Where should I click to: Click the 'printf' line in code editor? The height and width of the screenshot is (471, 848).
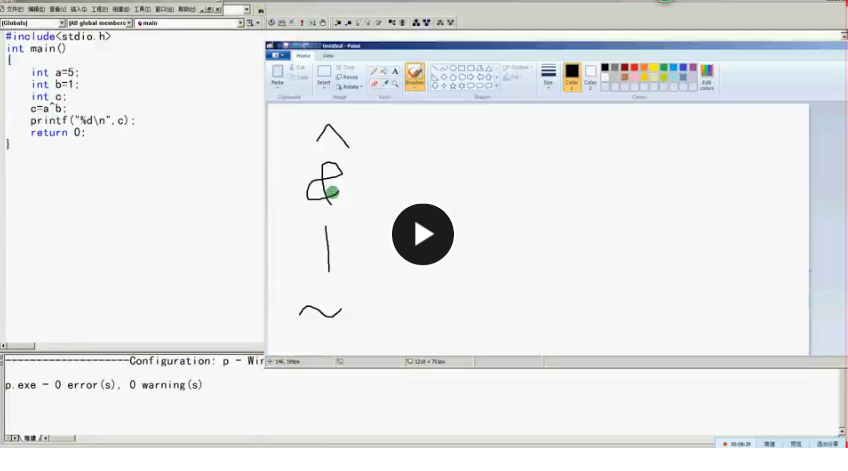83,121
